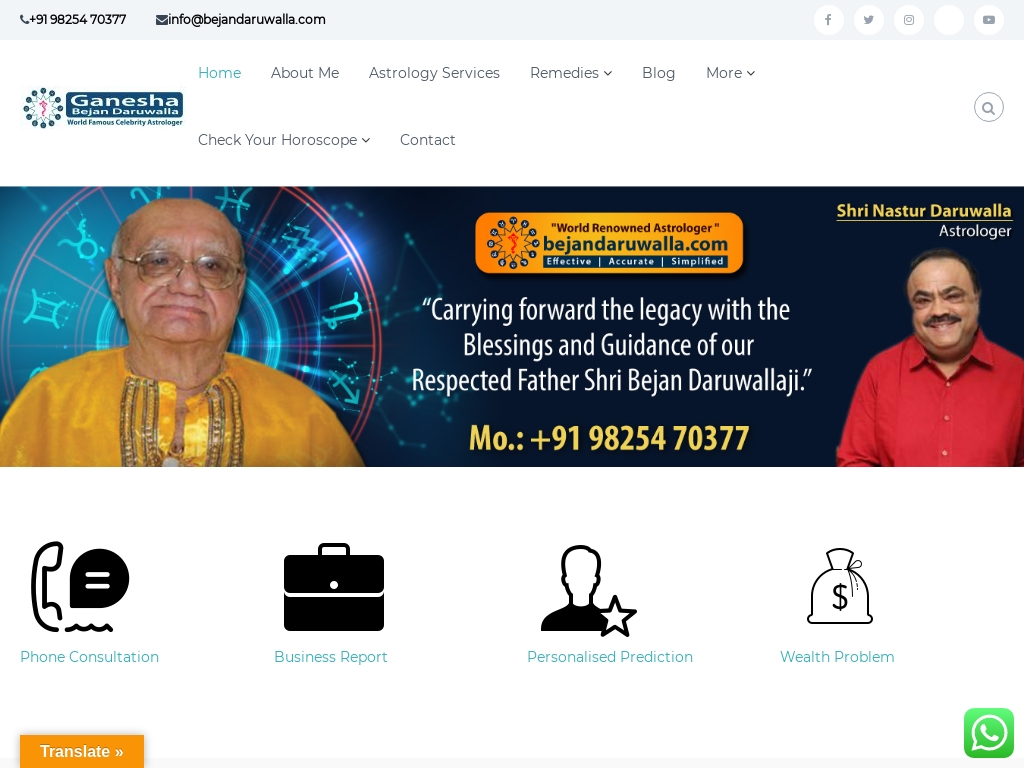Open the Astrology Services menu item
The height and width of the screenshot is (768, 1024).
434,73
